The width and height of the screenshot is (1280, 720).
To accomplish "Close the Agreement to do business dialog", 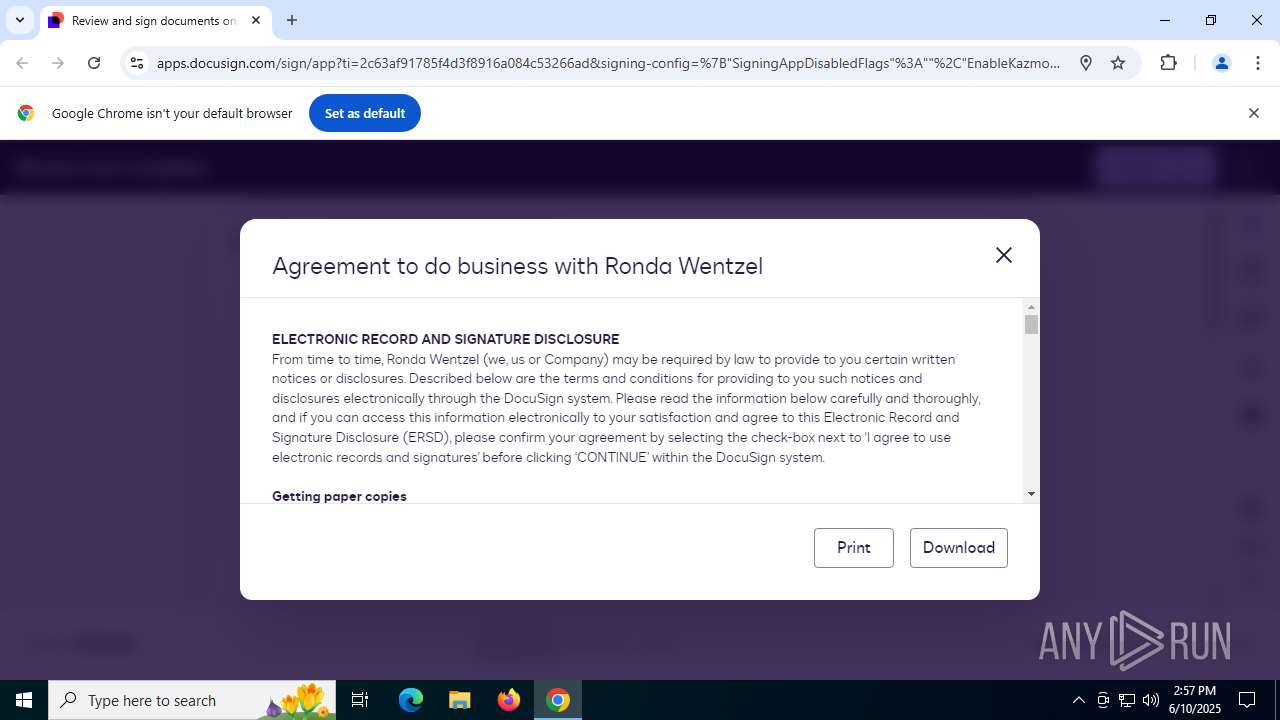I will click(x=1004, y=255).
